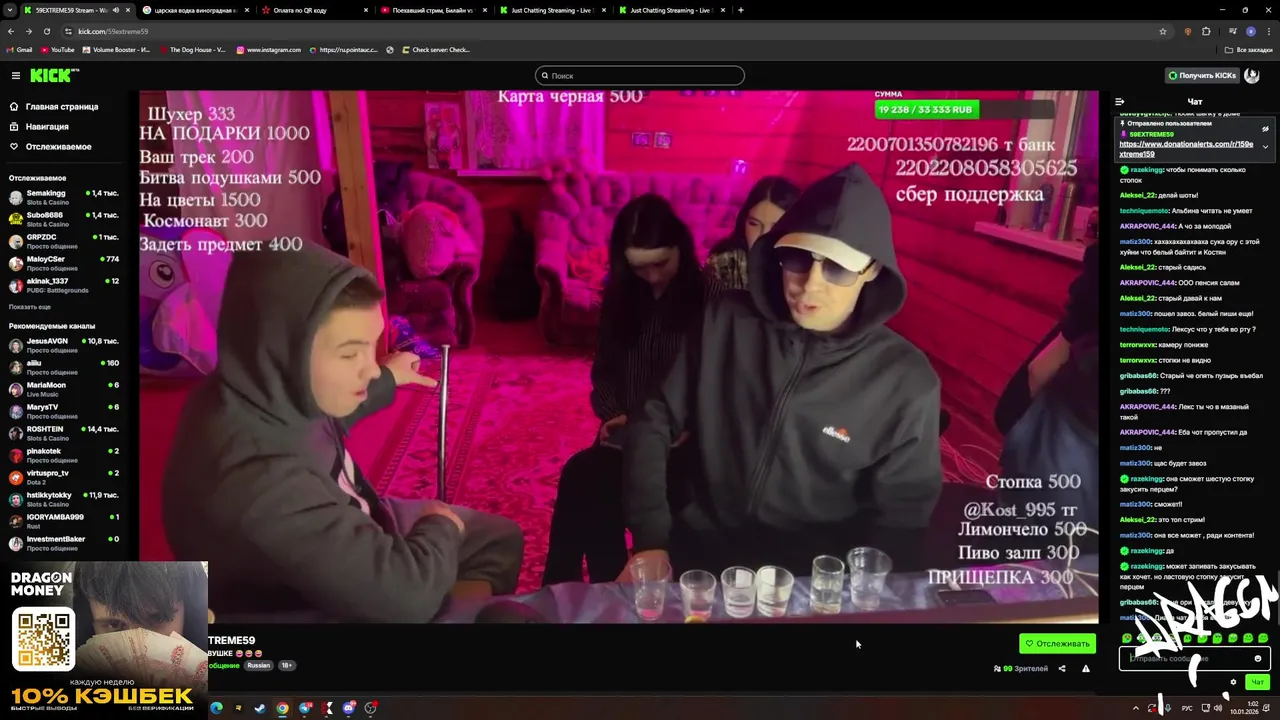
Task: Open virtuspro_tv recommended channel
Action: pyautogui.click(x=64, y=476)
